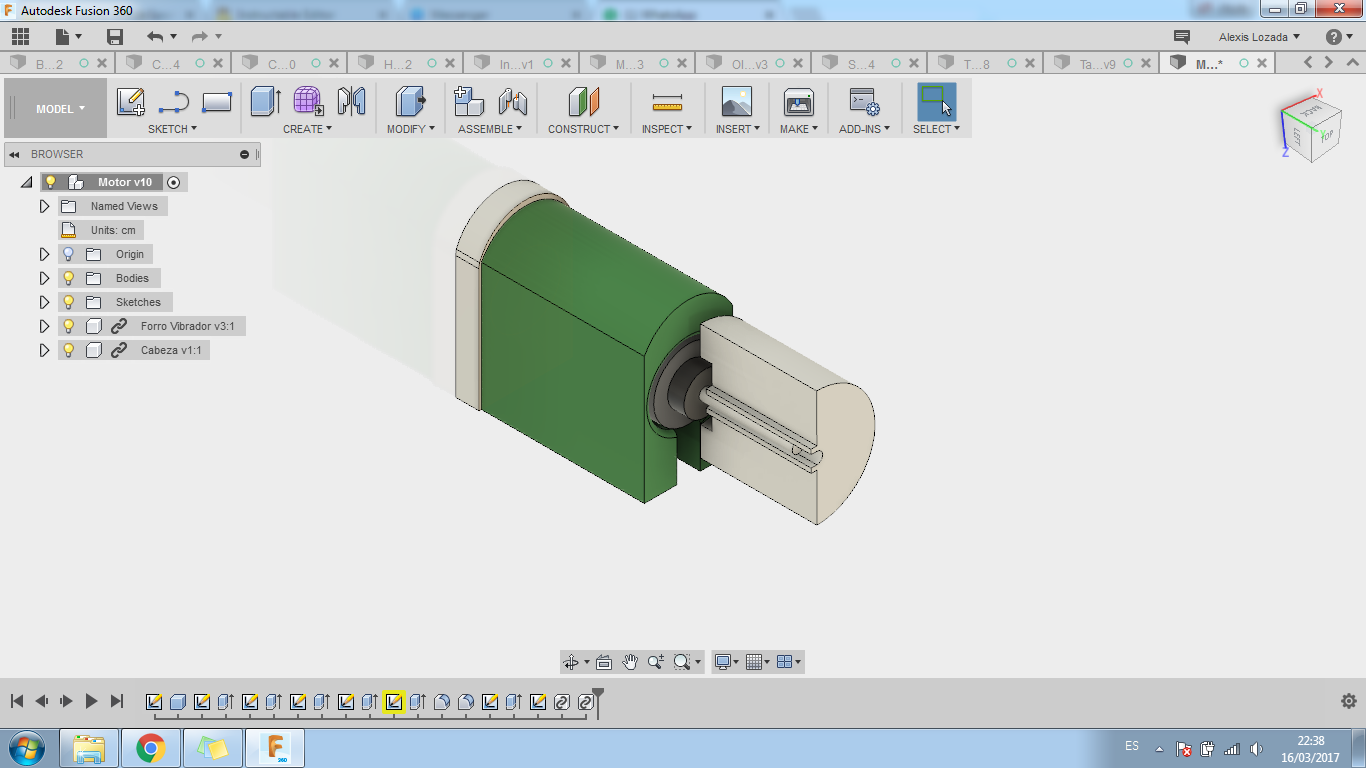Choose the Extrude tool in Create

(x=264, y=102)
